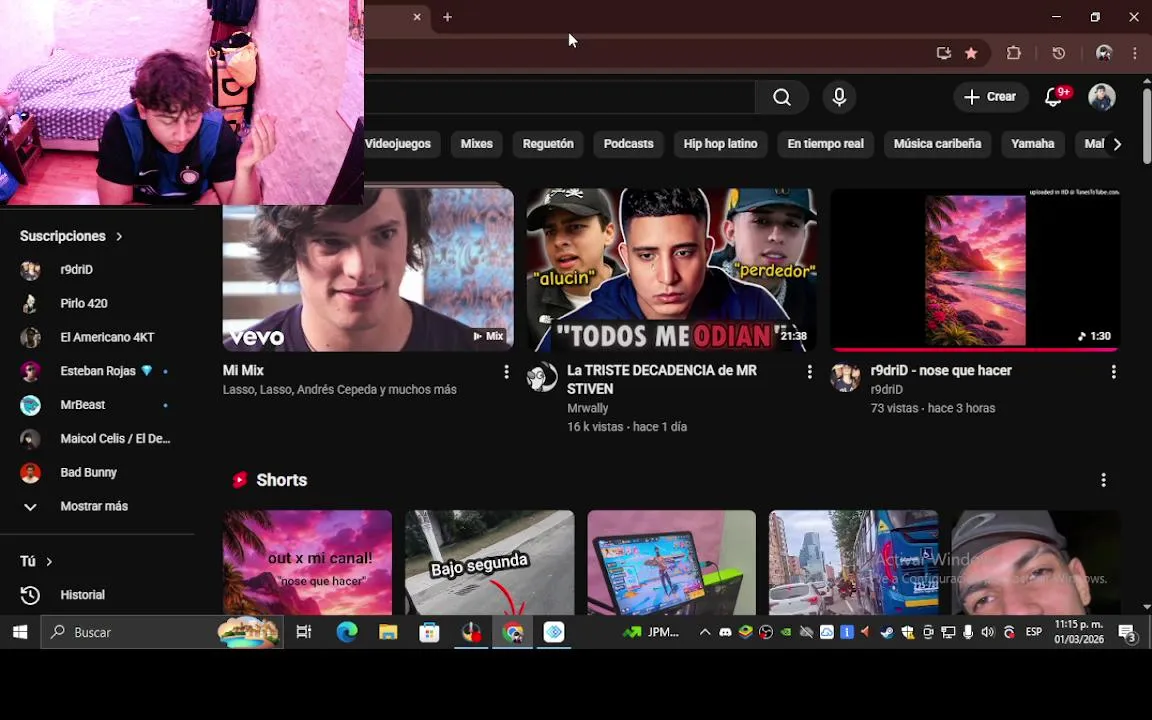
Task: Open options for La TRISTE DECADENCIA video
Action: 810,372
